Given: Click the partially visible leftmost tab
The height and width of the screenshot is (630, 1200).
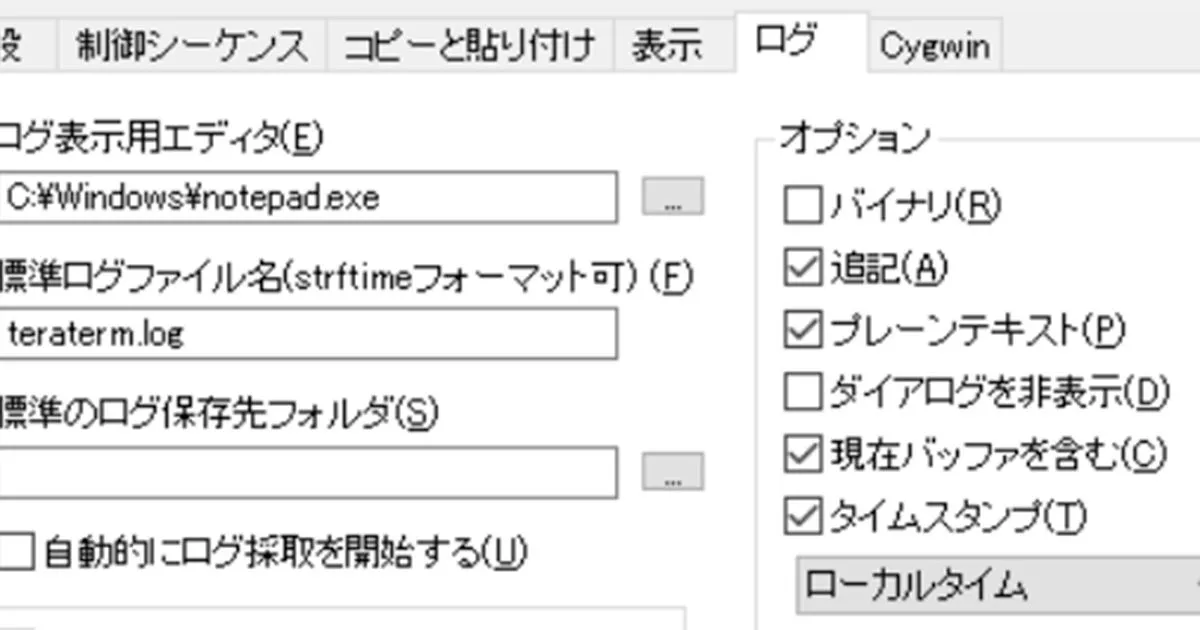Looking at the screenshot, I should 12,47.
